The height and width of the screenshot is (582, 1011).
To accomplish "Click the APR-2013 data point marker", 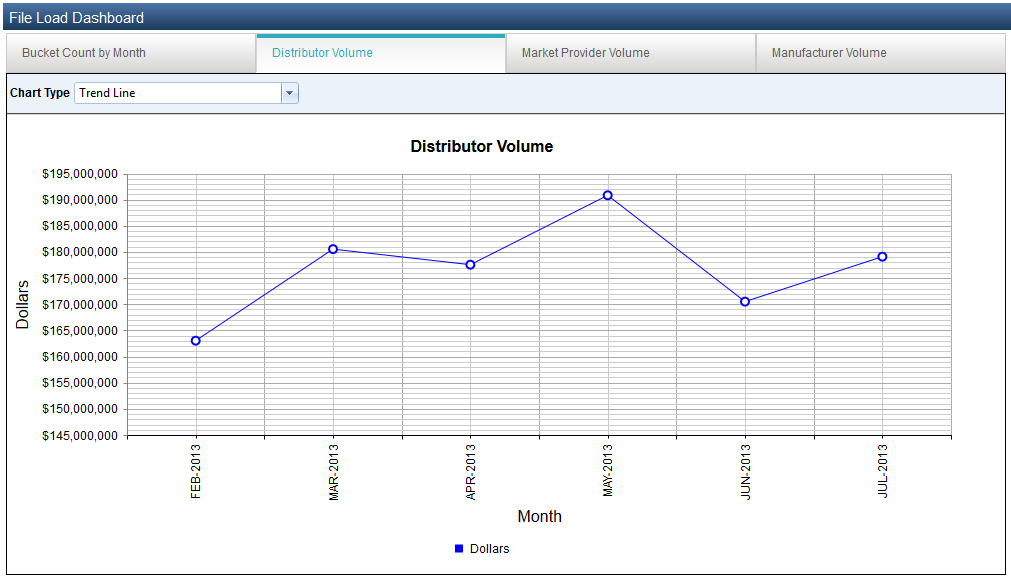I will (470, 264).
